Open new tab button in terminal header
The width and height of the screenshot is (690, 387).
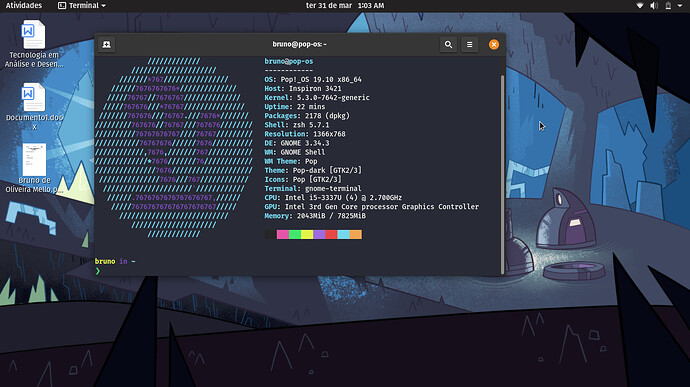tap(106, 44)
